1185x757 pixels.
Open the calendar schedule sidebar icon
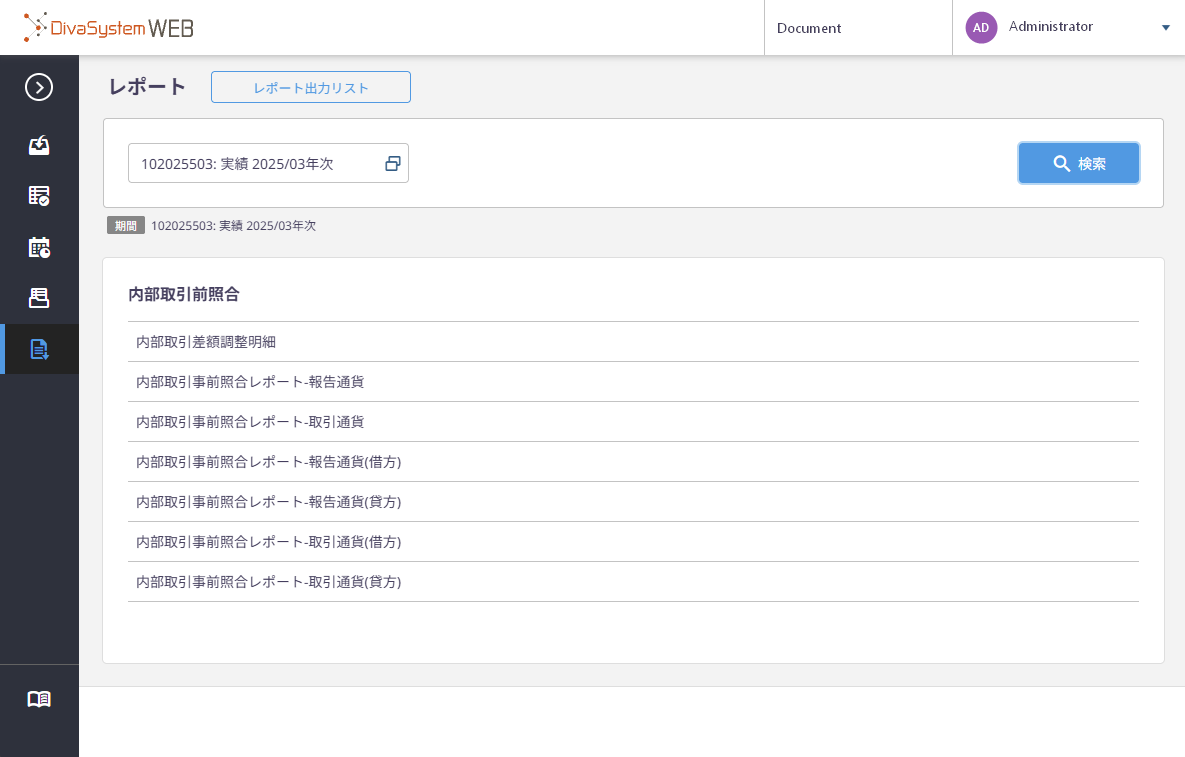pyautogui.click(x=39, y=247)
